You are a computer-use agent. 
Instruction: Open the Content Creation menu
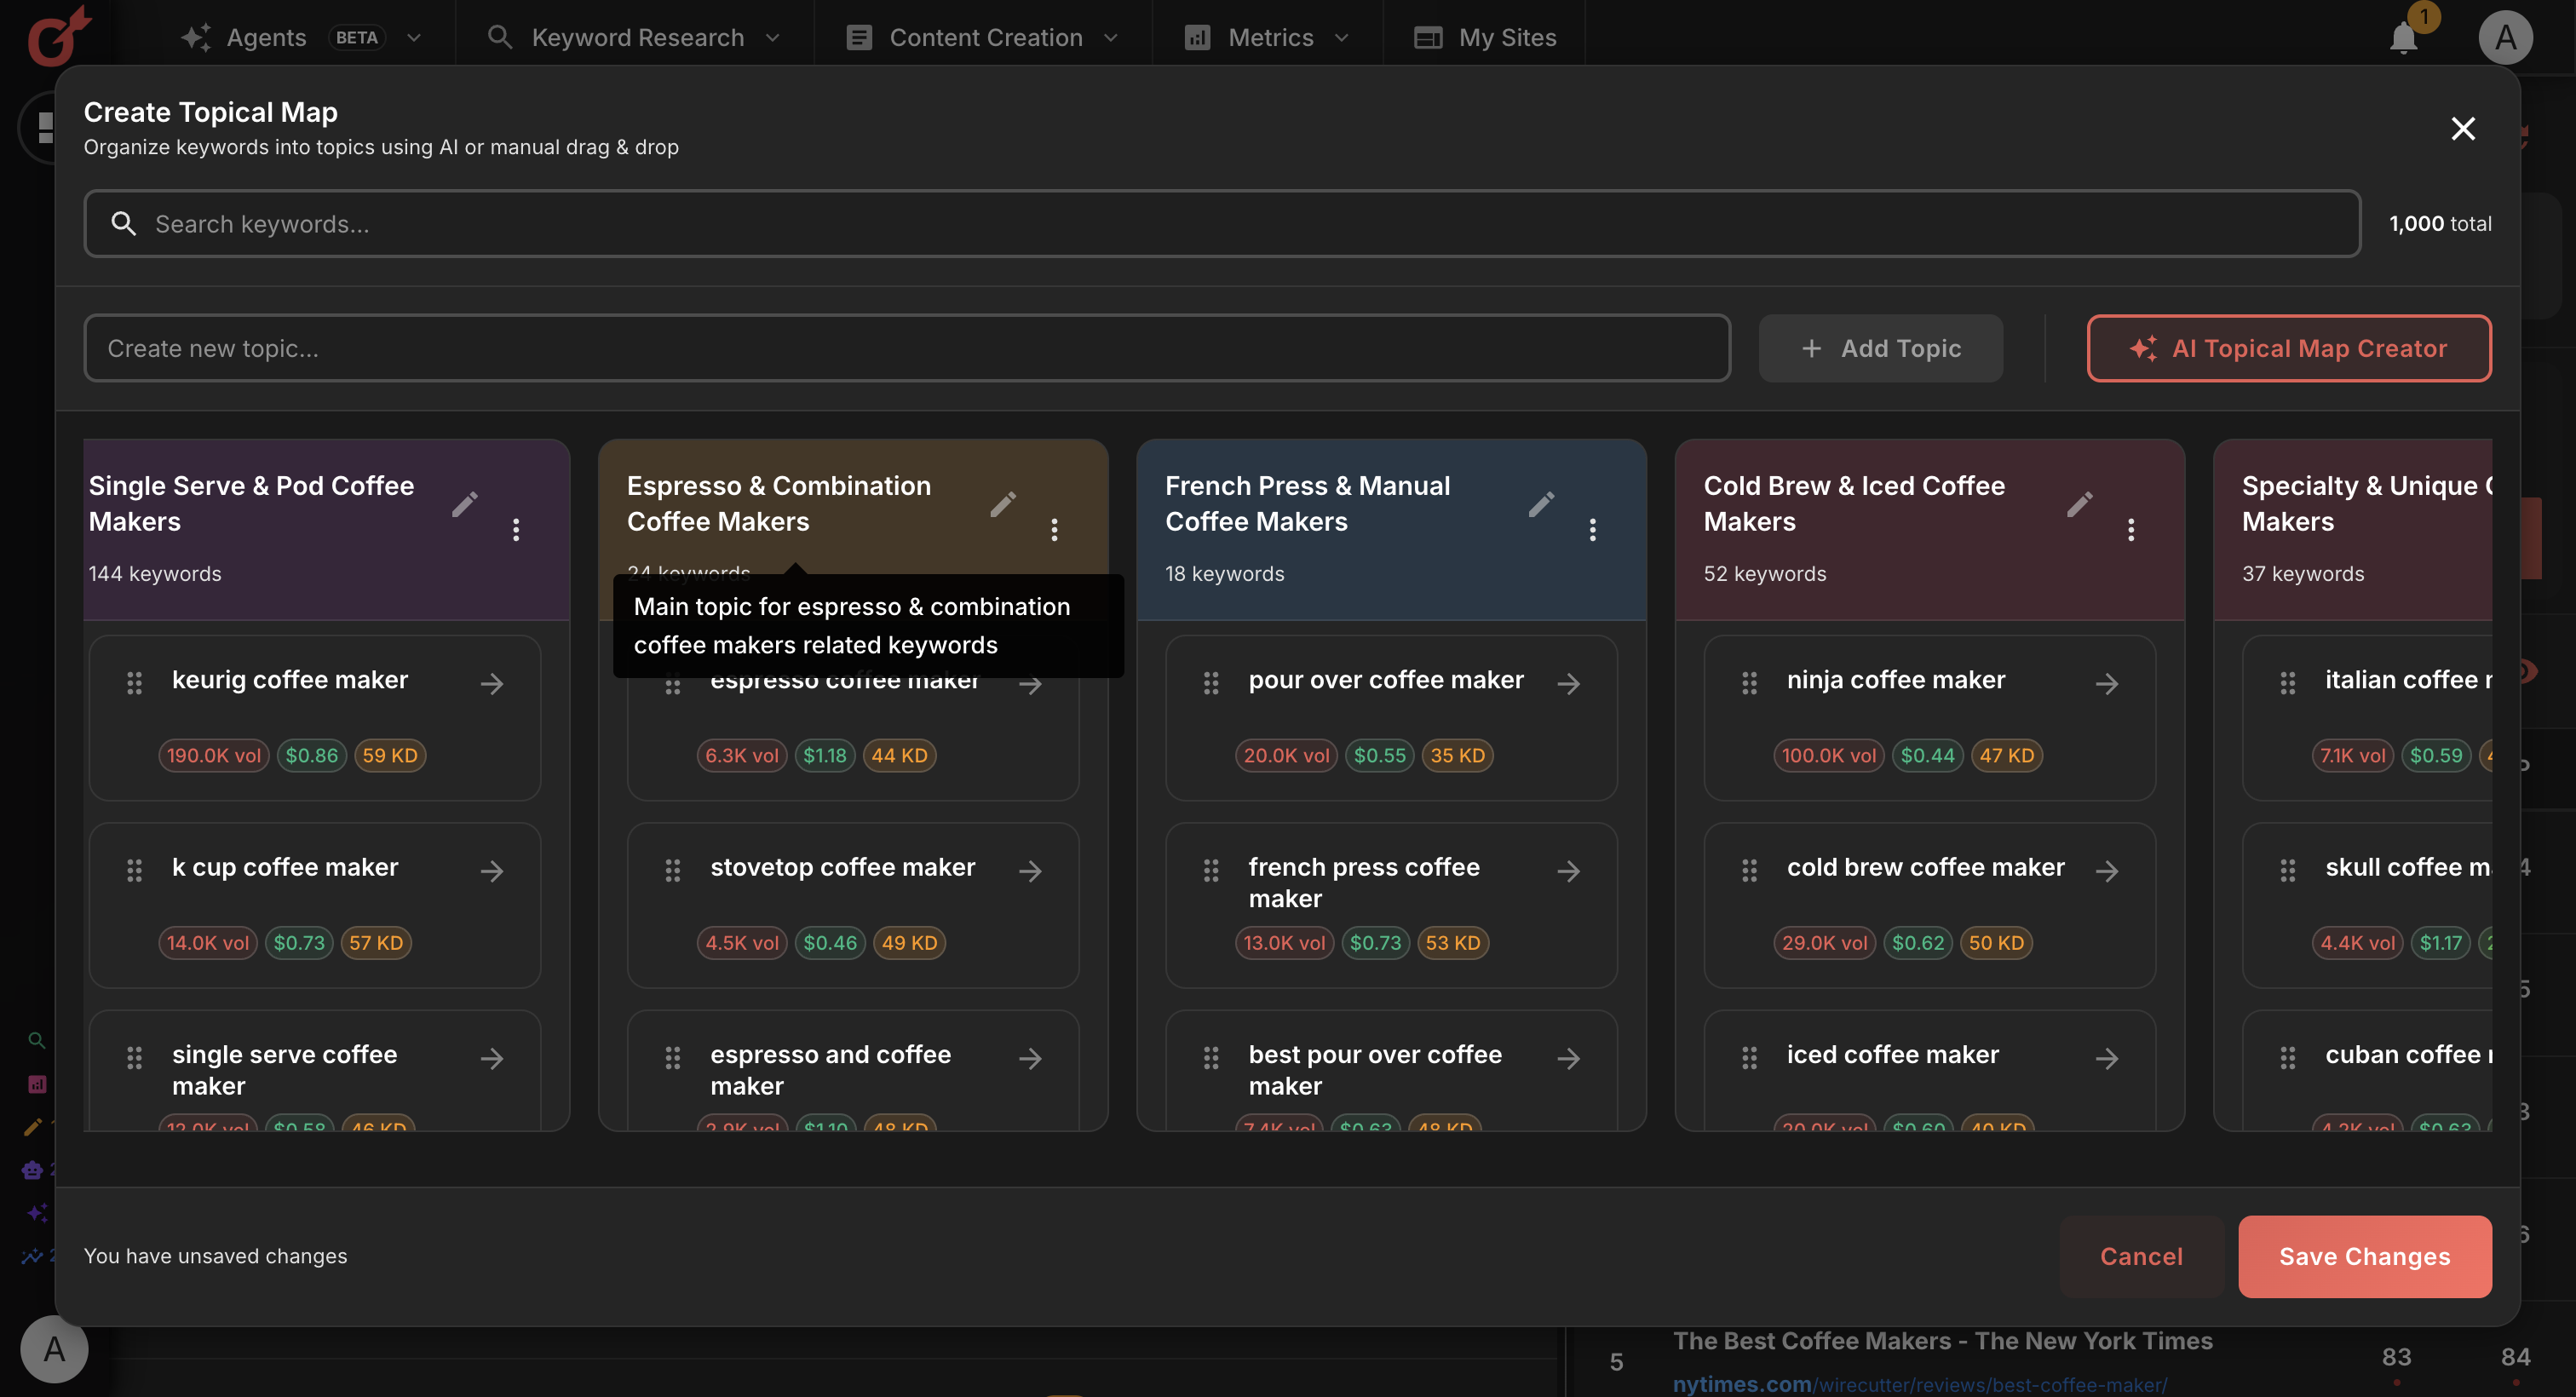pyautogui.click(x=1111, y=37)
